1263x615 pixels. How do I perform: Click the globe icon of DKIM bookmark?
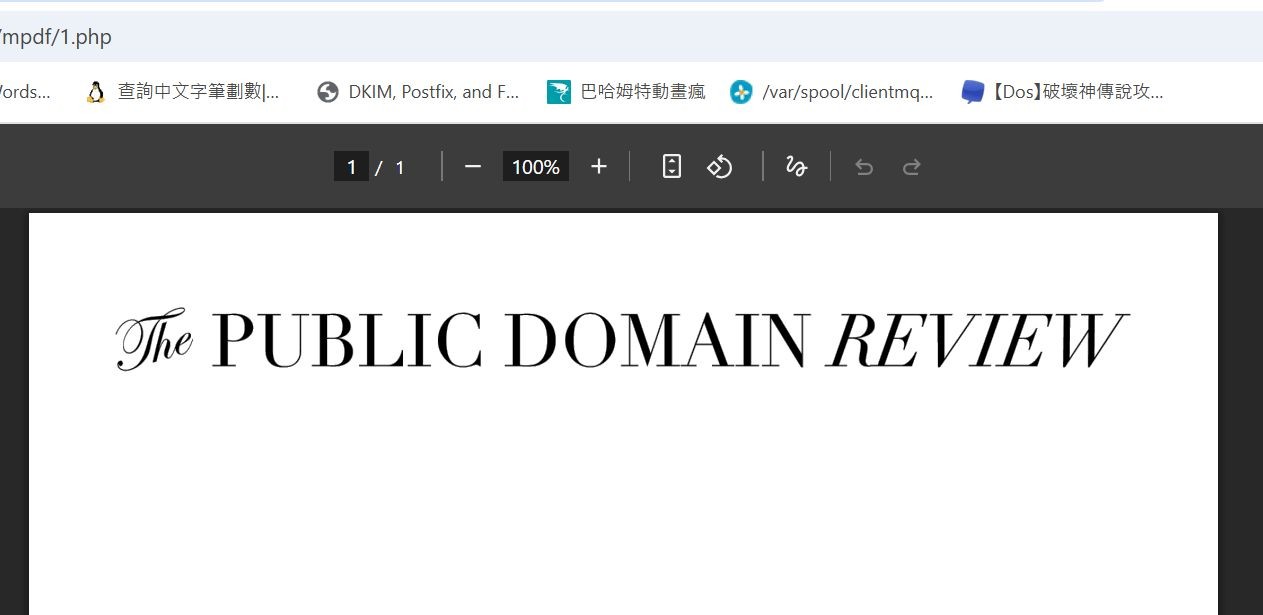328,92
